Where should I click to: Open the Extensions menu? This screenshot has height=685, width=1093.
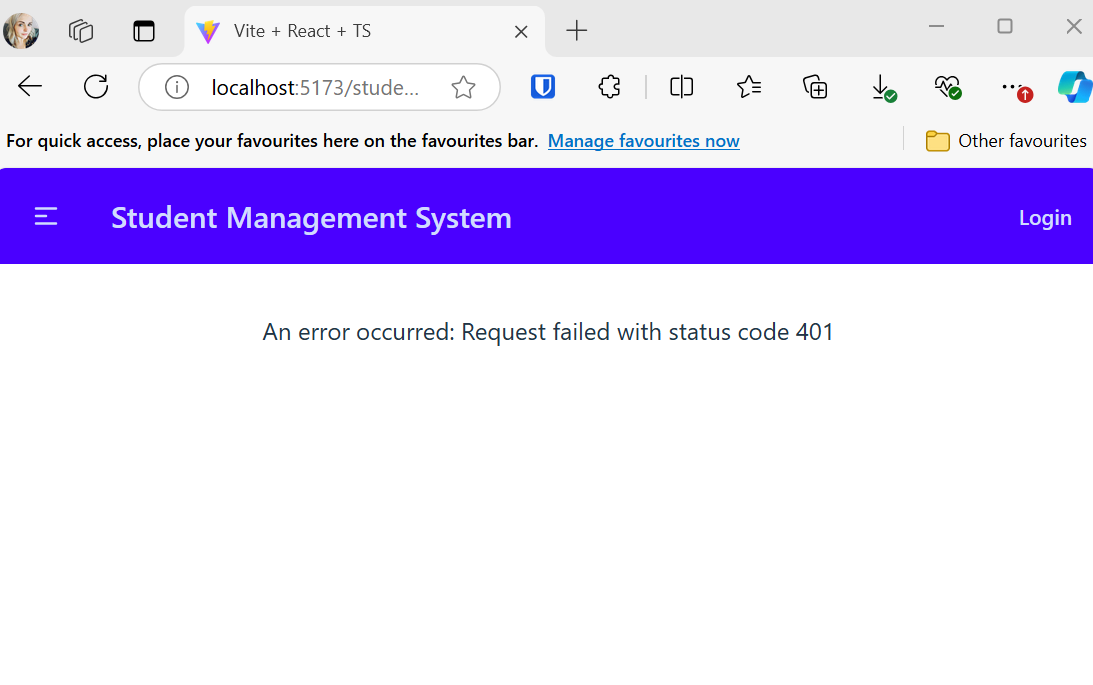(x=609, y=86)
